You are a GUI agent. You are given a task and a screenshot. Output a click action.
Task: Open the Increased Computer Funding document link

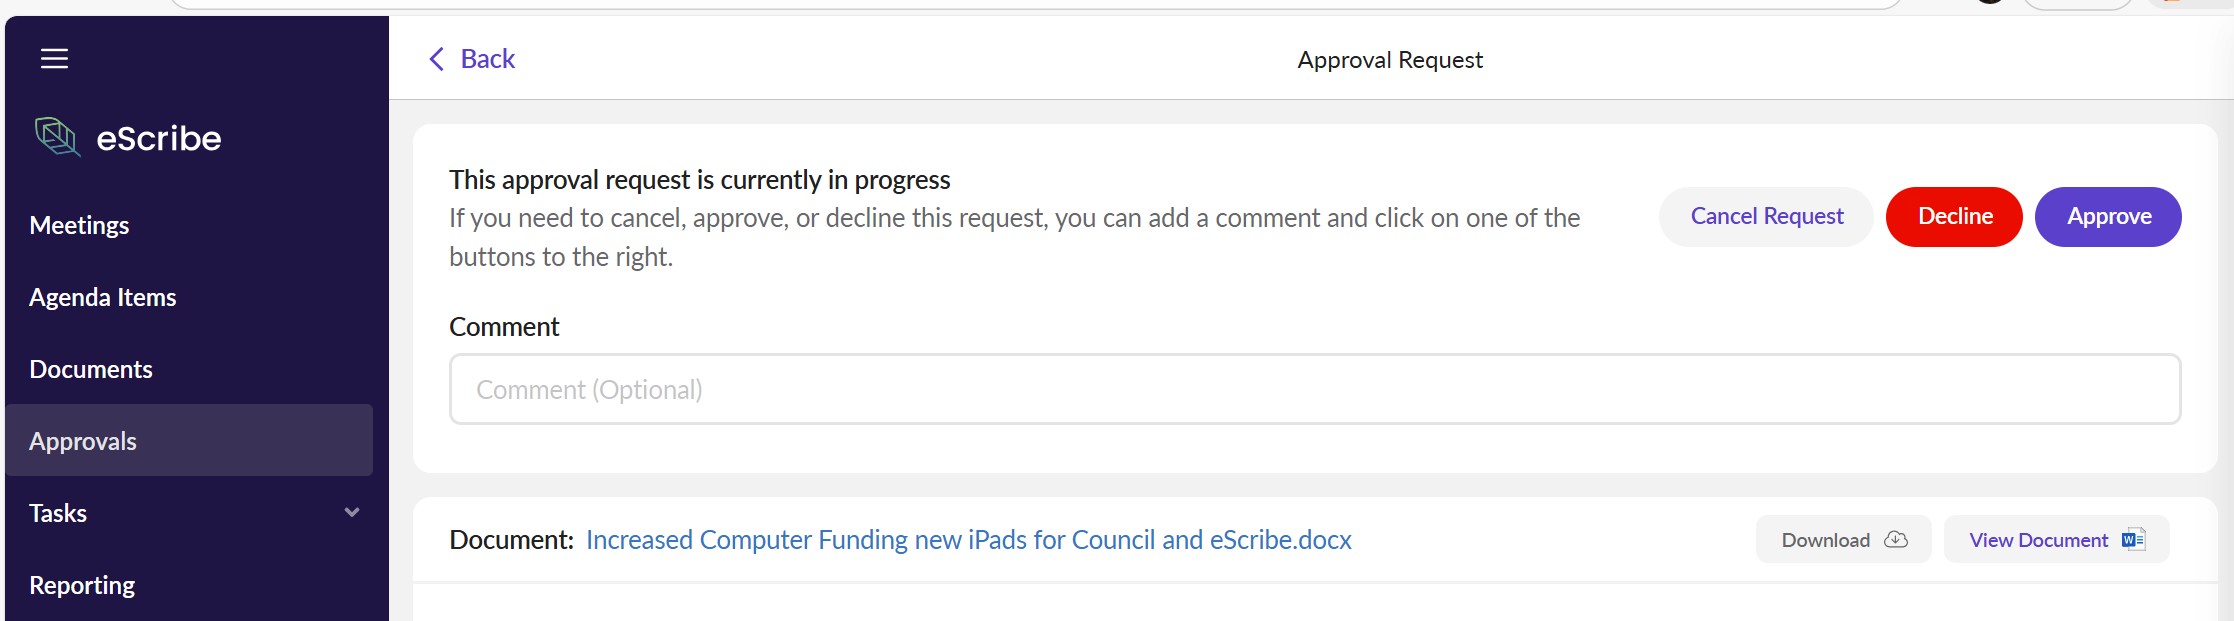[x=968, y=540]
